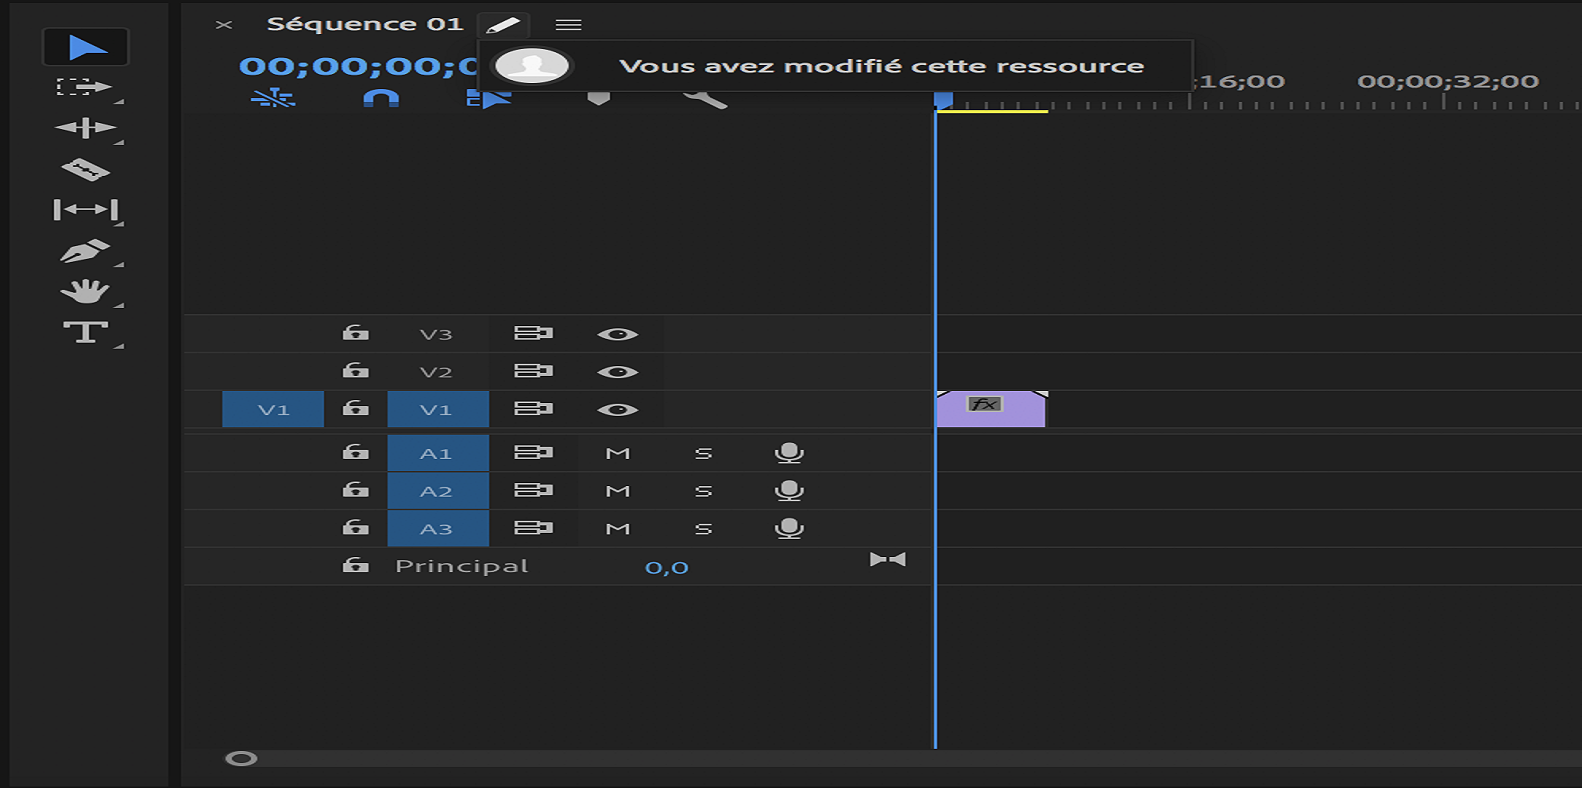Screen dimensions: 1582x788
Task: Lock the A1 audio track
Action: [x=356, y=452]
